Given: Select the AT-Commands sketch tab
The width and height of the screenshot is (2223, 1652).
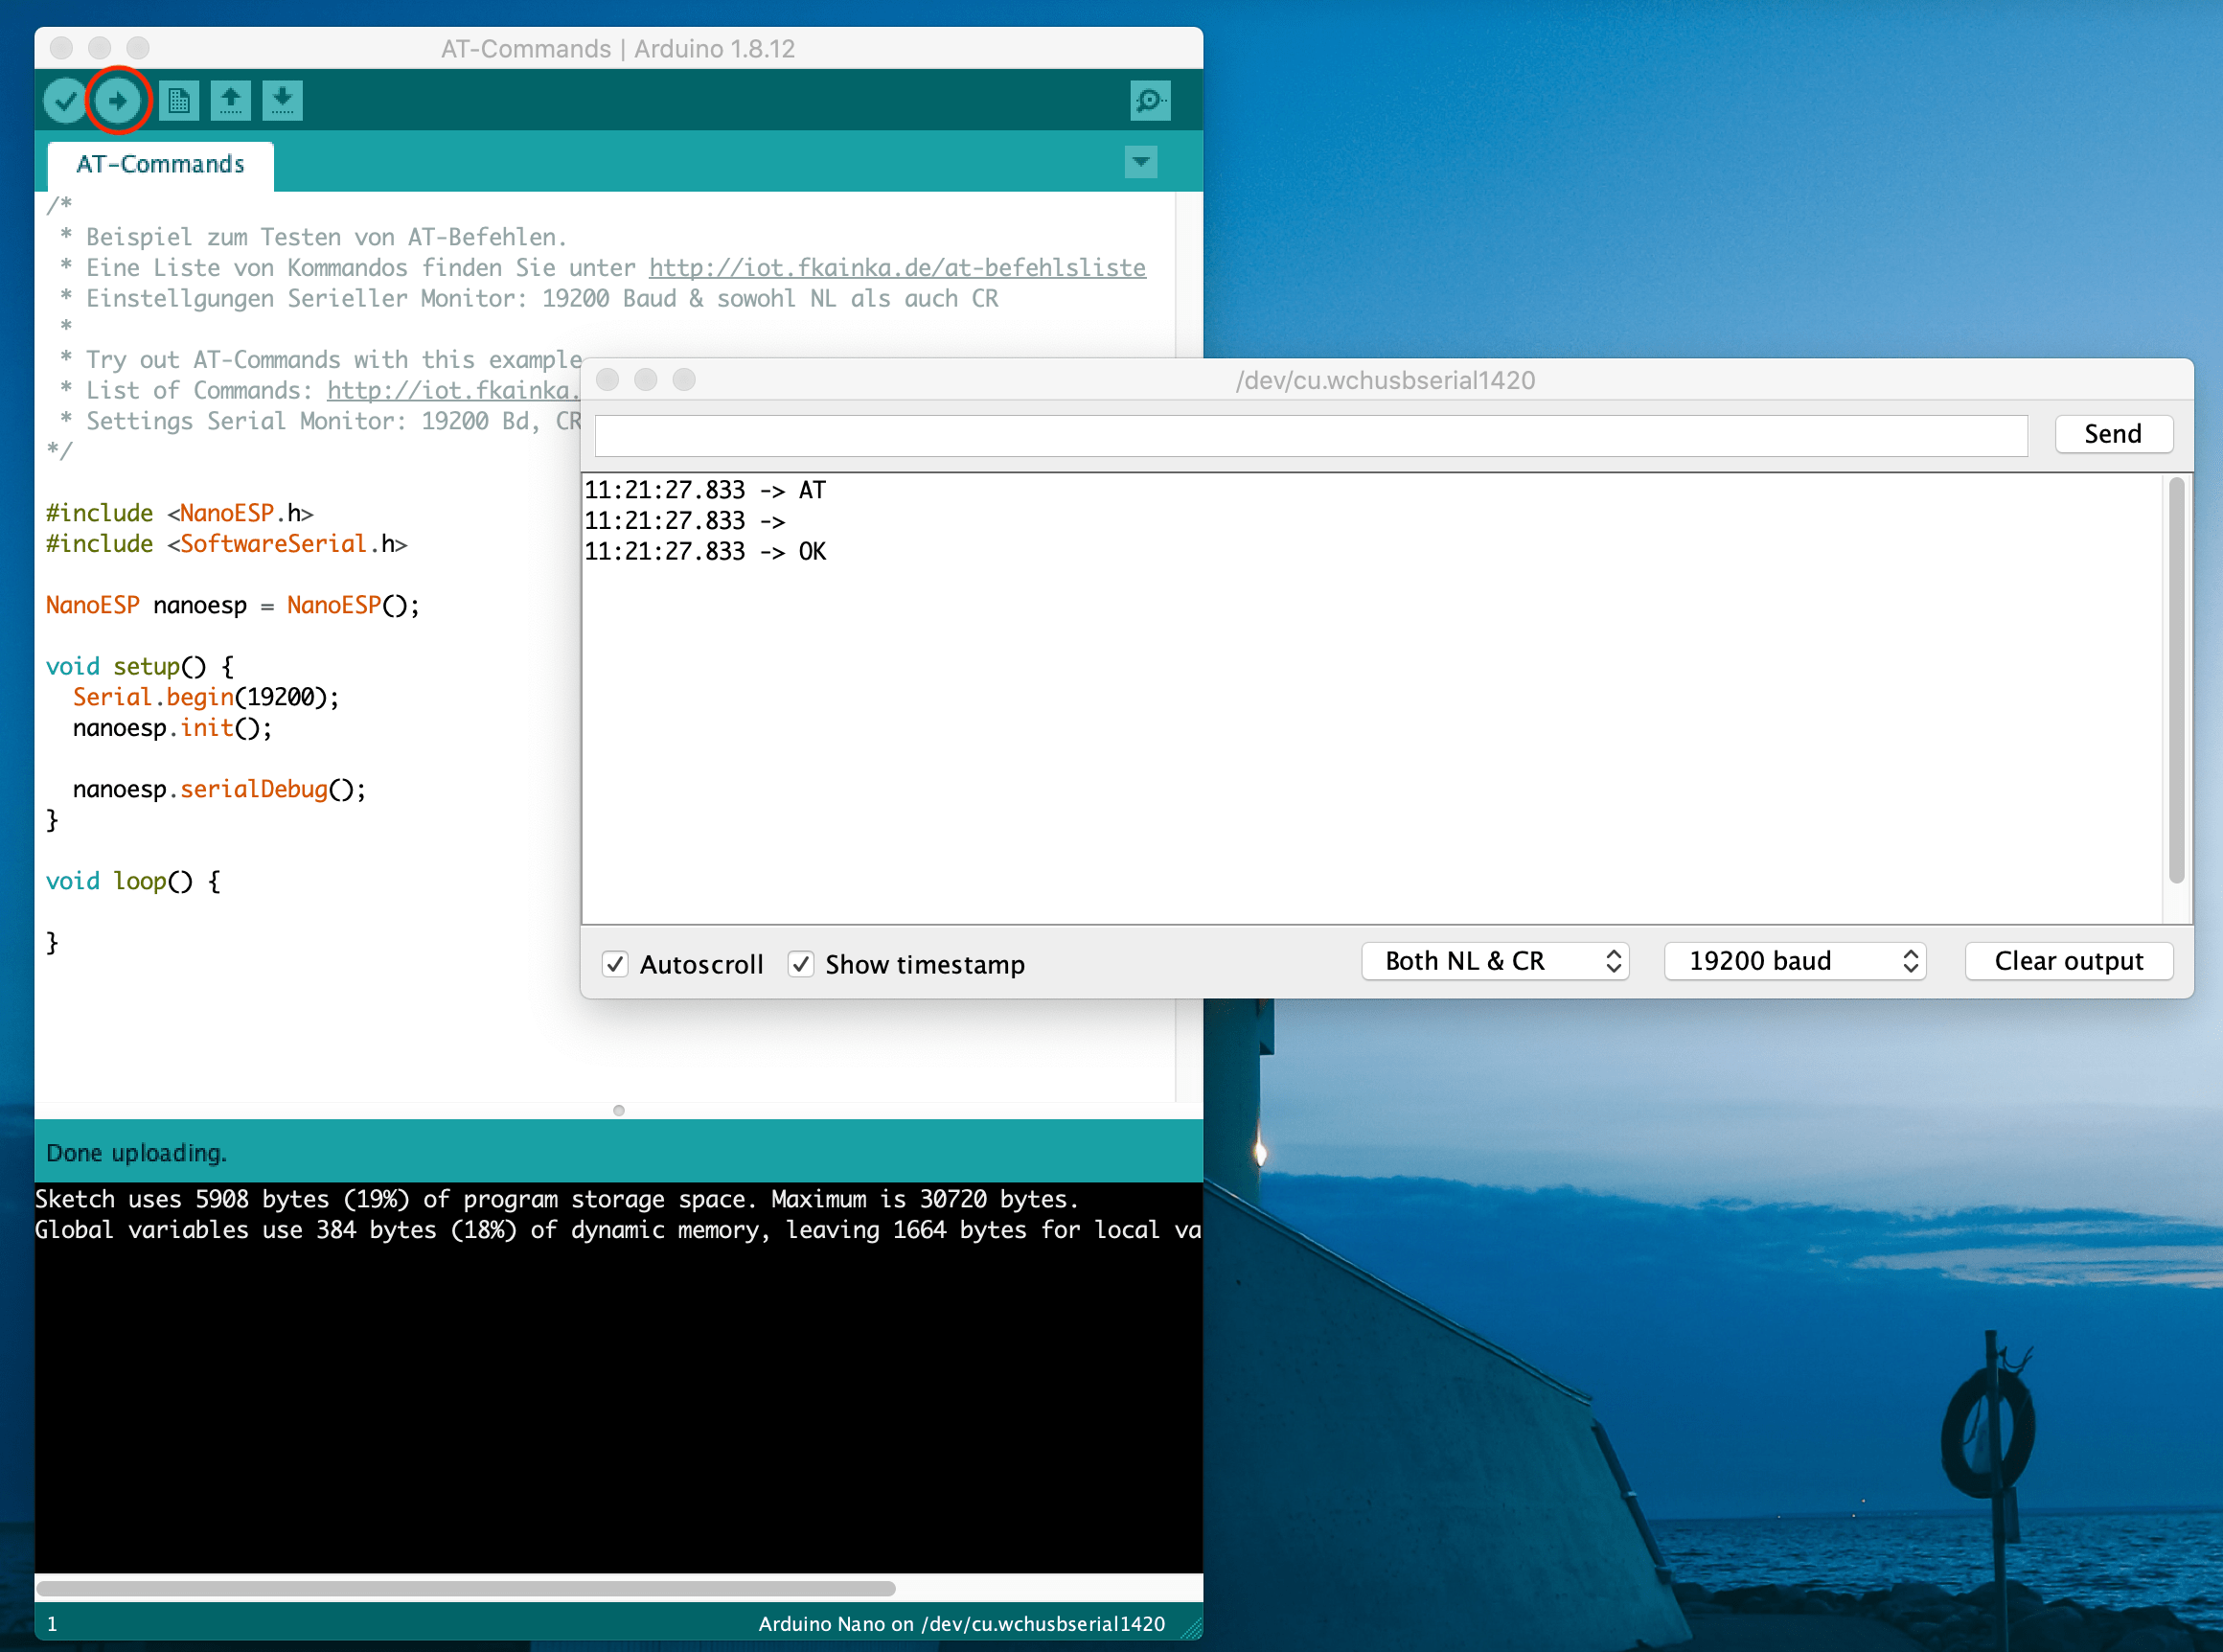Looking at the screenshot, I should pos(160,164).
